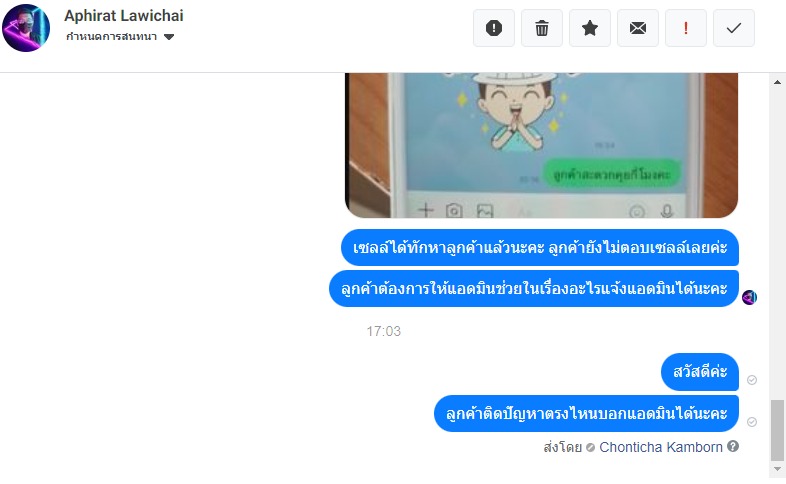This screenshot has width=786, height=484.
Task: Open the กำหนดการสนทนา assignment menu label
Action: 111,37
